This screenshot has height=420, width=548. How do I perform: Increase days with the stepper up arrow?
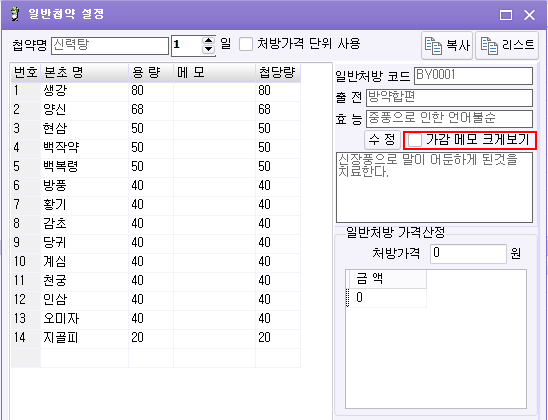[x=208, y=41]
